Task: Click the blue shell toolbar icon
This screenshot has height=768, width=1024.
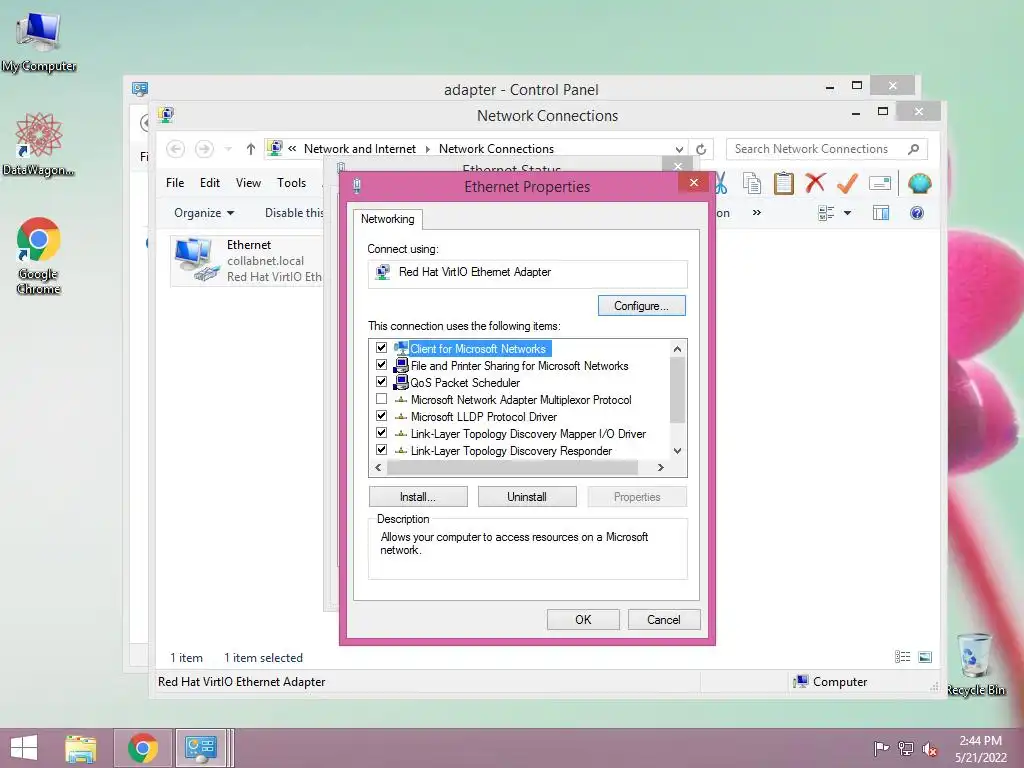Action: tap(919, 183)
